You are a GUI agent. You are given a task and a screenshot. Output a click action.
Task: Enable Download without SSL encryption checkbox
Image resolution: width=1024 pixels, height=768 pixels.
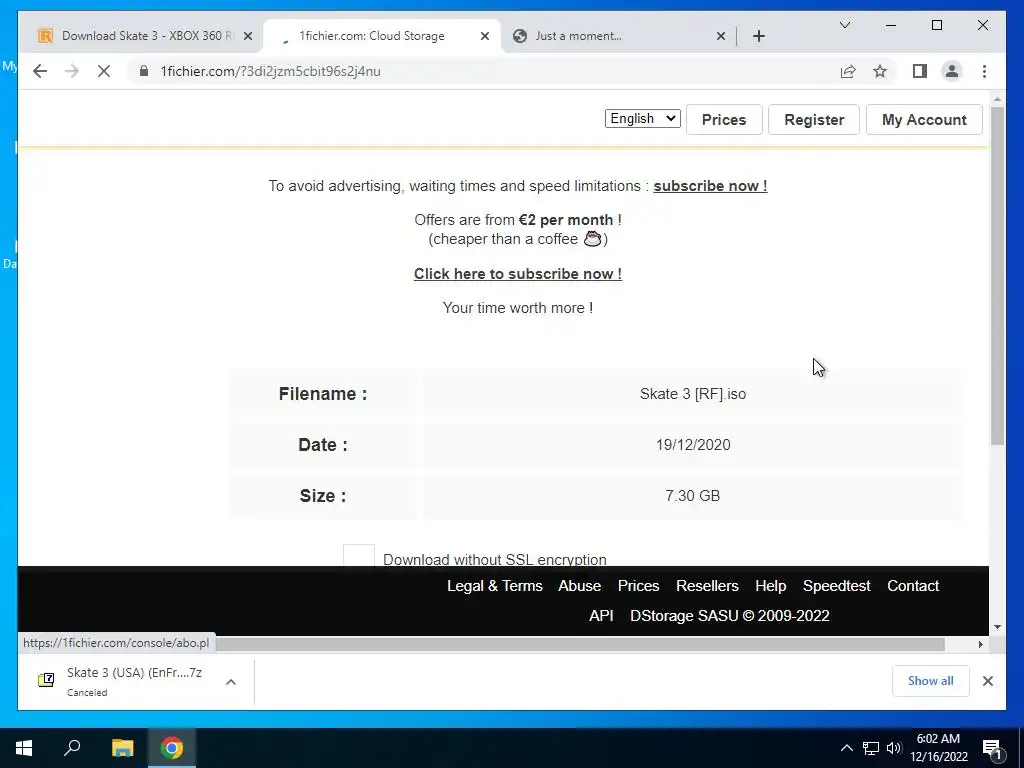tap(359, 556)
